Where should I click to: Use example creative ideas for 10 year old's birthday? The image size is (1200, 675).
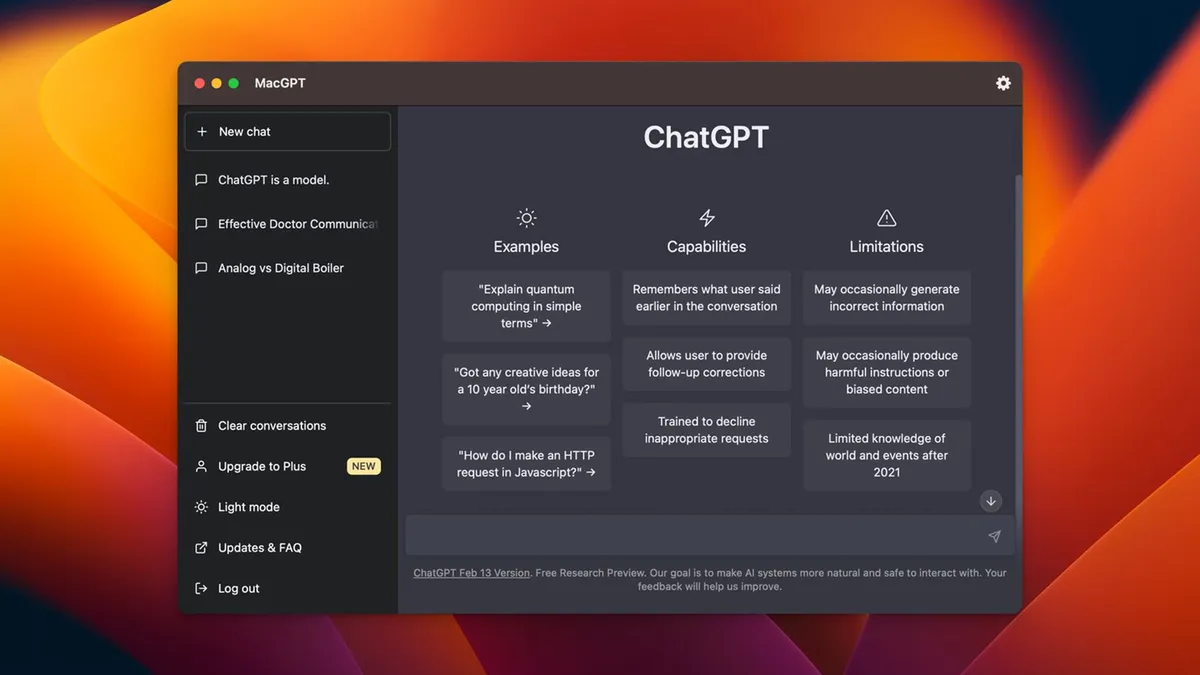click(526, 389)
